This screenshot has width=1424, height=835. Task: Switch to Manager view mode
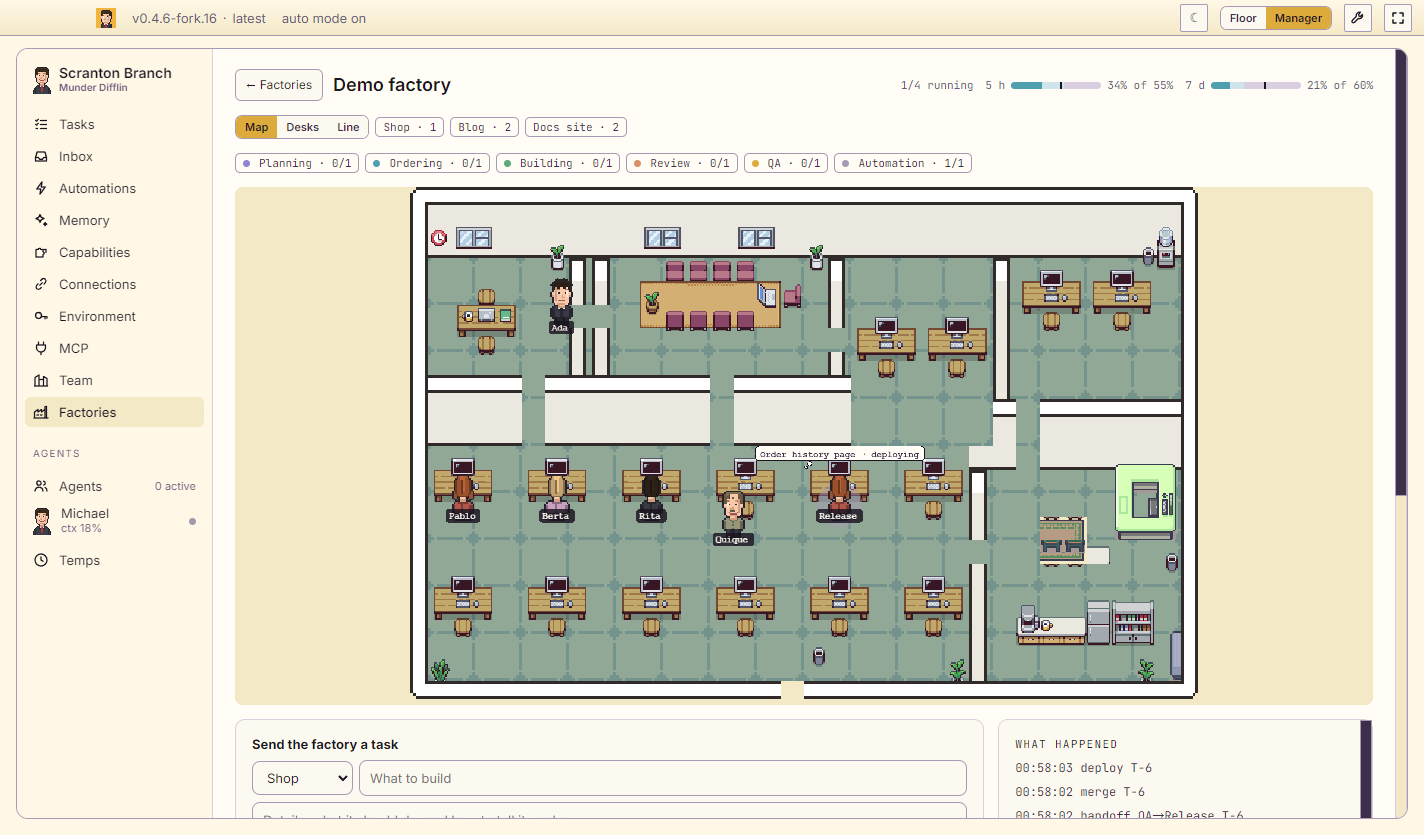coord(1298,18)
